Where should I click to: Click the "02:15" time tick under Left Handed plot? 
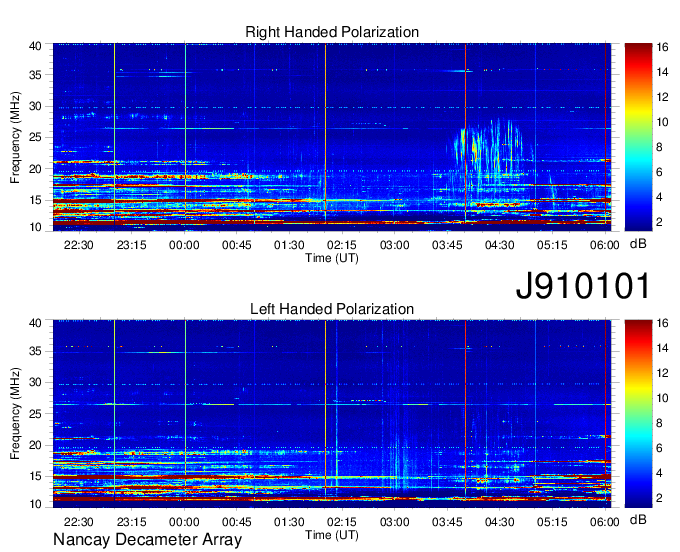(x=342, y=522)
